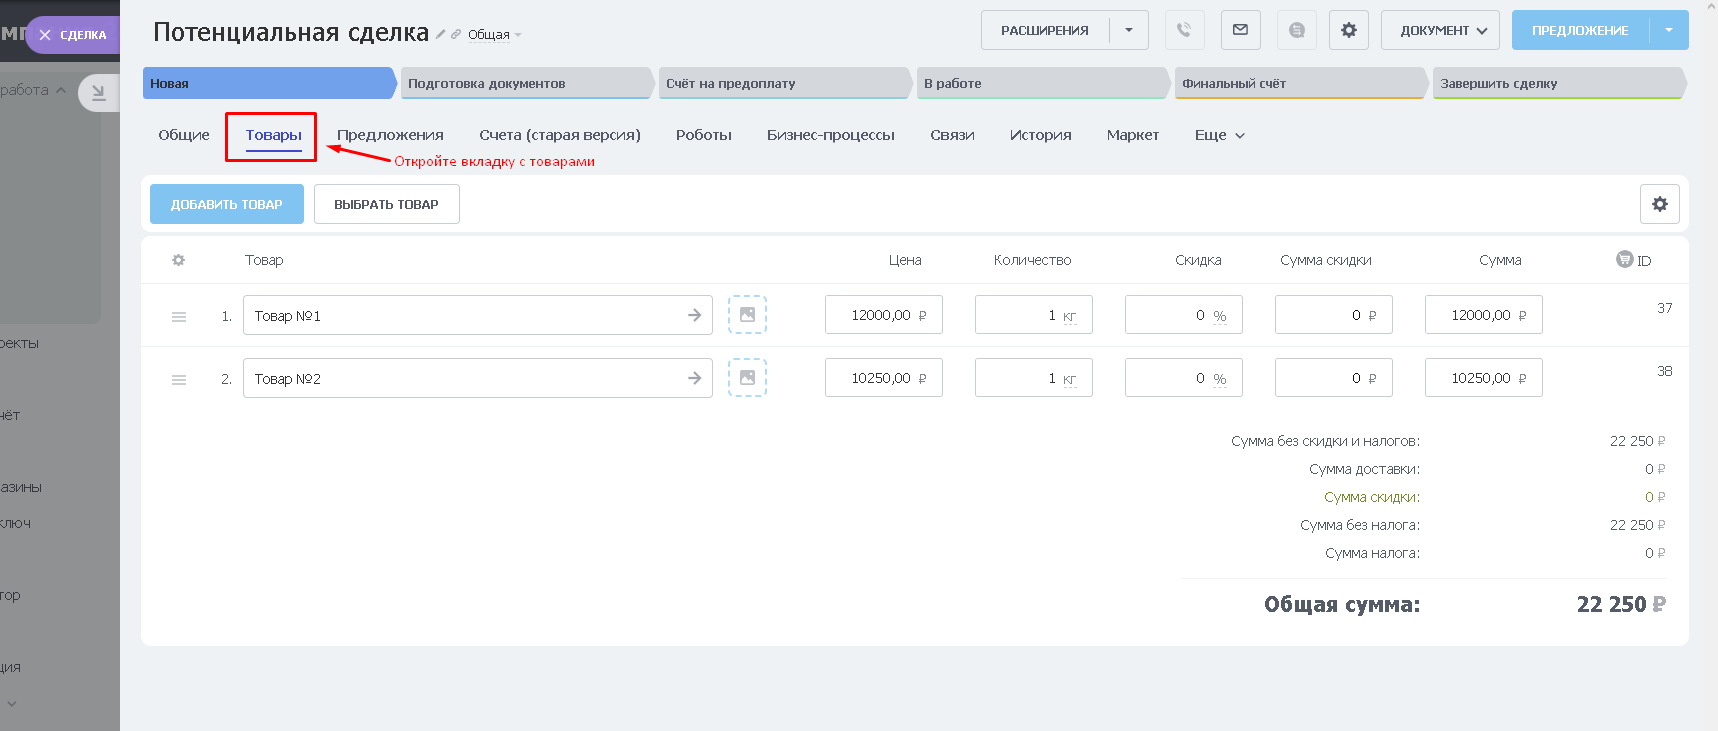This screenshot has height=731, width=1718.
Task: Switch to the Роботы tab
Action: click(703, 135)
